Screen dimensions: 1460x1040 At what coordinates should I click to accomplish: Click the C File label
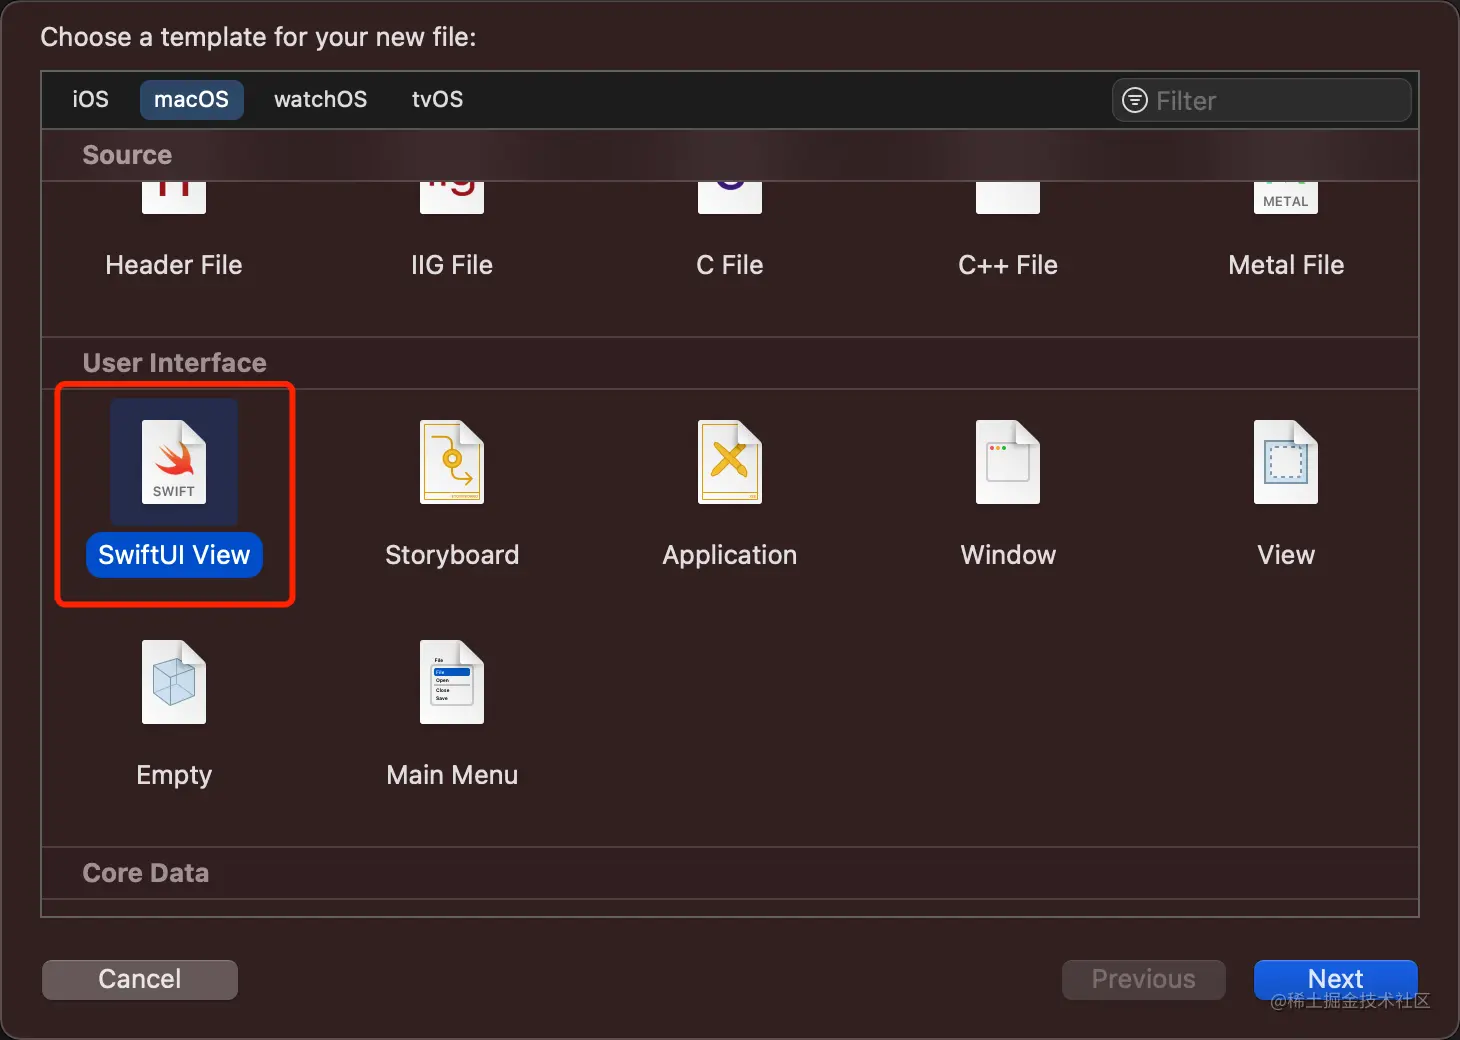point(730,265)
